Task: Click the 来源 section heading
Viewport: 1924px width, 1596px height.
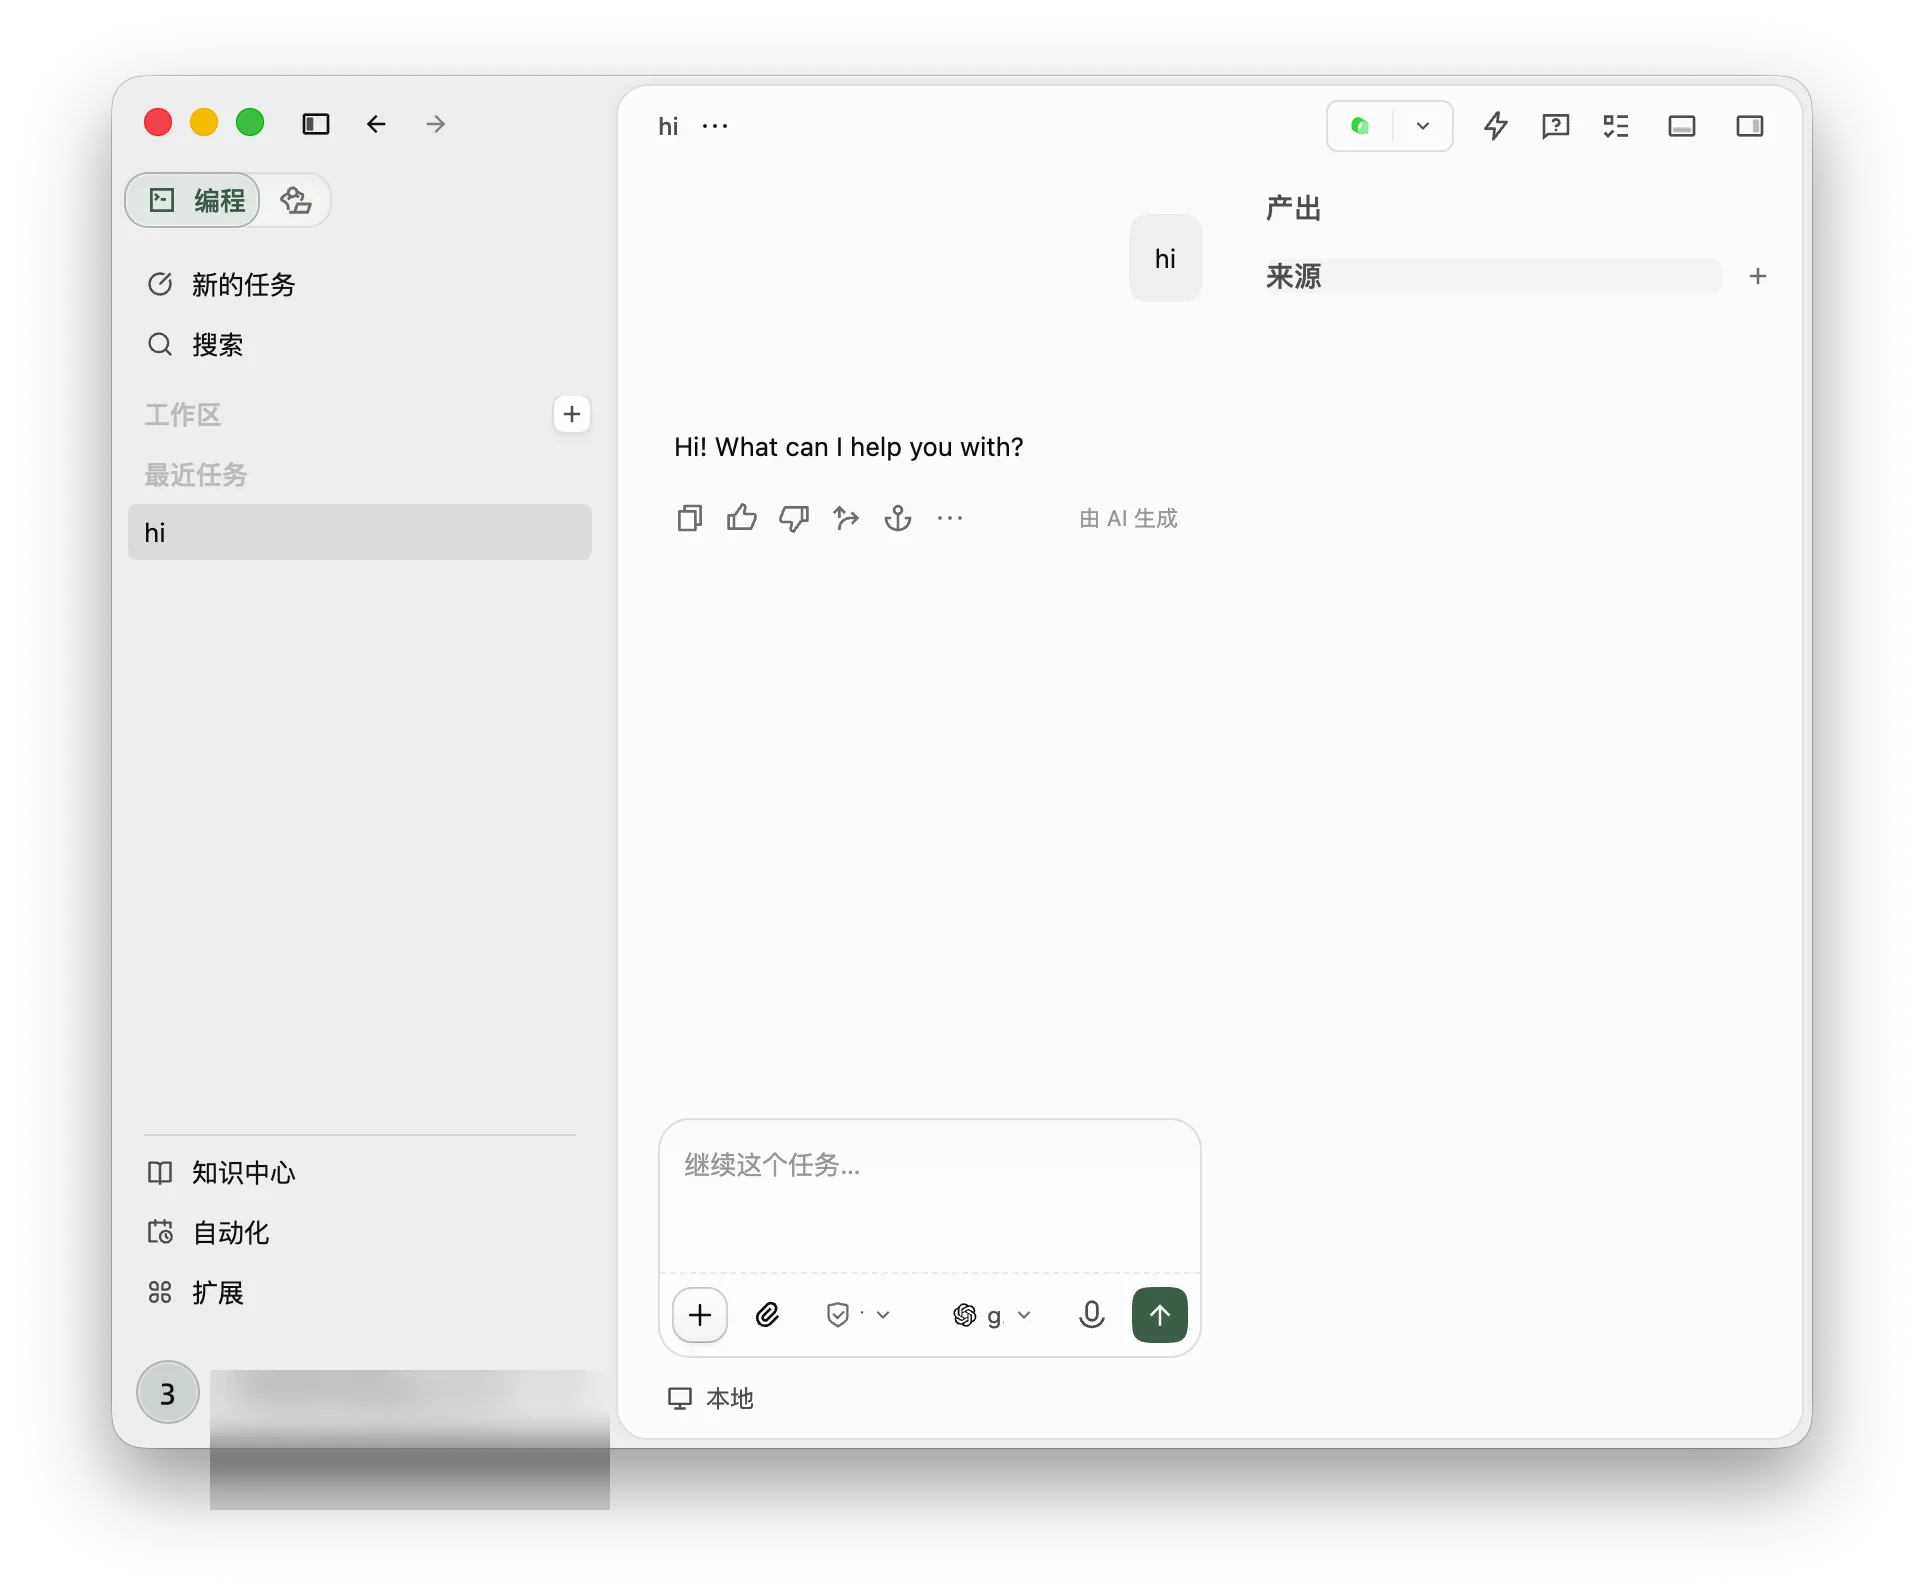Action: coord(1294,276)
